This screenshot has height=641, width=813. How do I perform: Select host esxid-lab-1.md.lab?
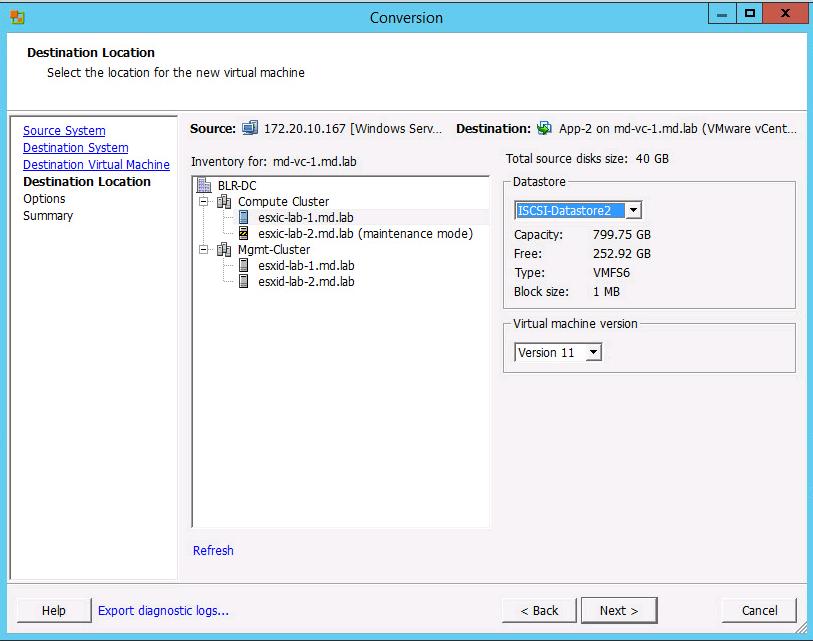pyautogui.click(x=306, y=266)
